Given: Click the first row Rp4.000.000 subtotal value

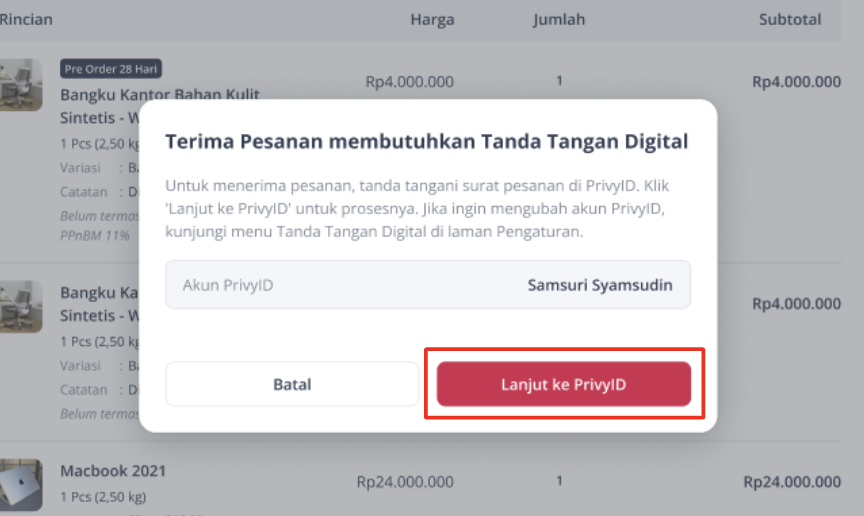Looking at the screenshot, I should click(x=797, y=82).
